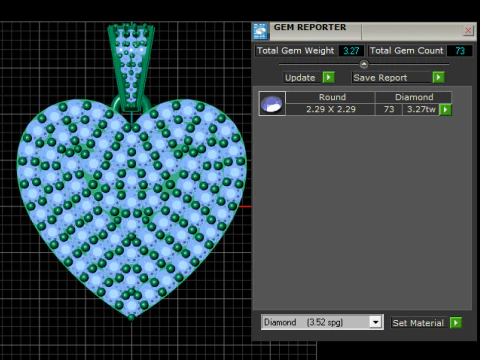
Task: Click the Save Report button label
Action: (x=380, y=78)
